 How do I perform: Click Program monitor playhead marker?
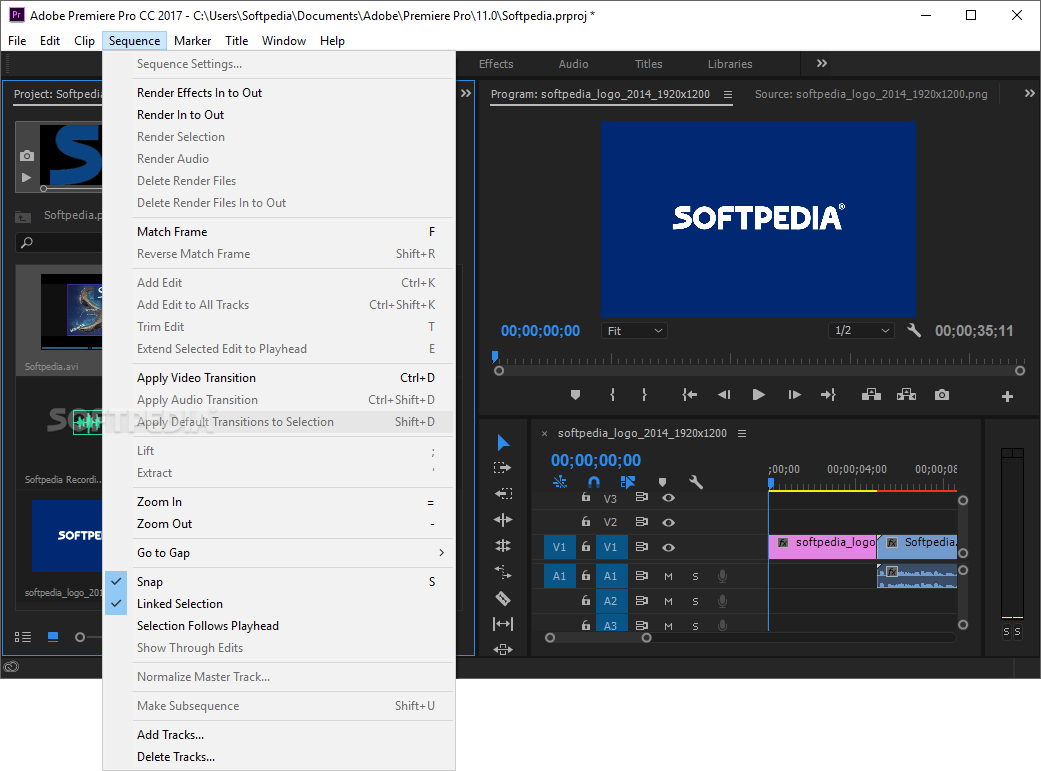495,357
